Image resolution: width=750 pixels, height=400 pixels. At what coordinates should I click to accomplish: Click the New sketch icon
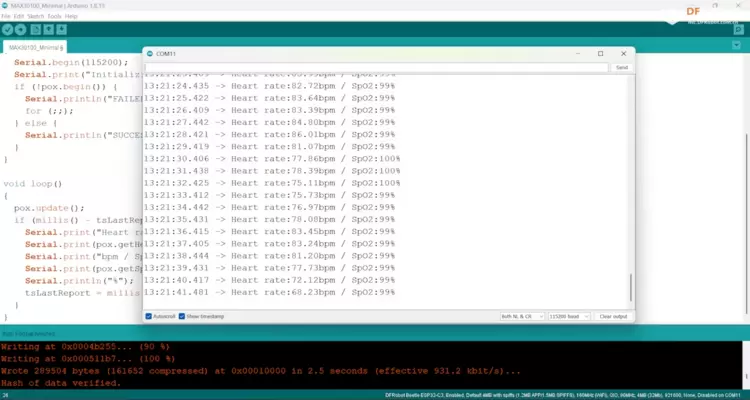[35, 30]
